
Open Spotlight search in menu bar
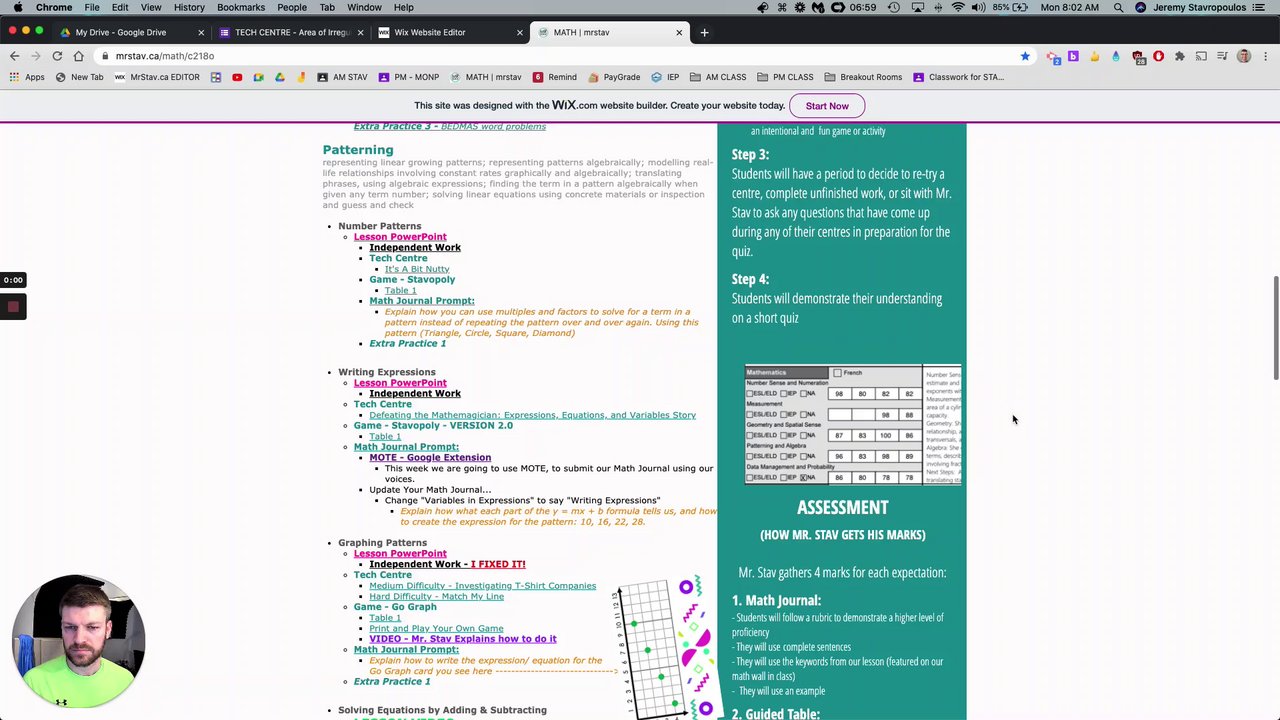tap(1118, 7)
